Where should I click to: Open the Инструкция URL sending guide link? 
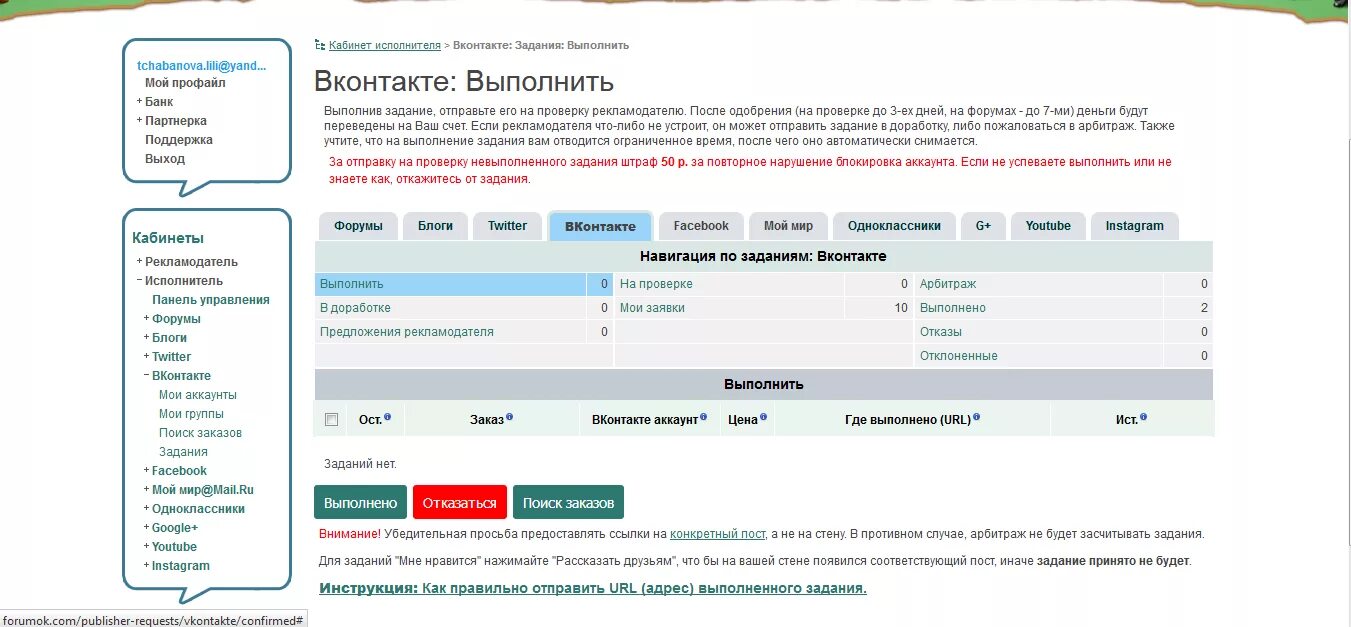(x=593, y=588)
